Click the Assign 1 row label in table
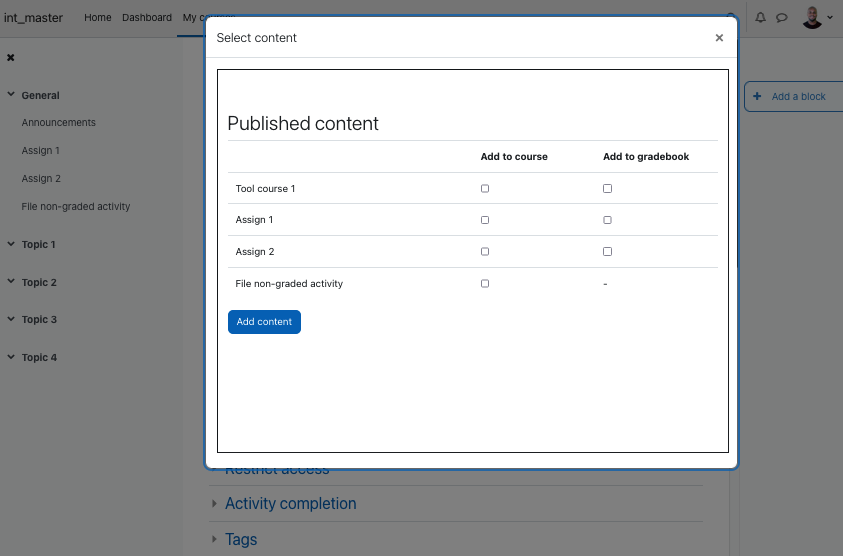Screen dimensions: 843x556 click(254, 220)
